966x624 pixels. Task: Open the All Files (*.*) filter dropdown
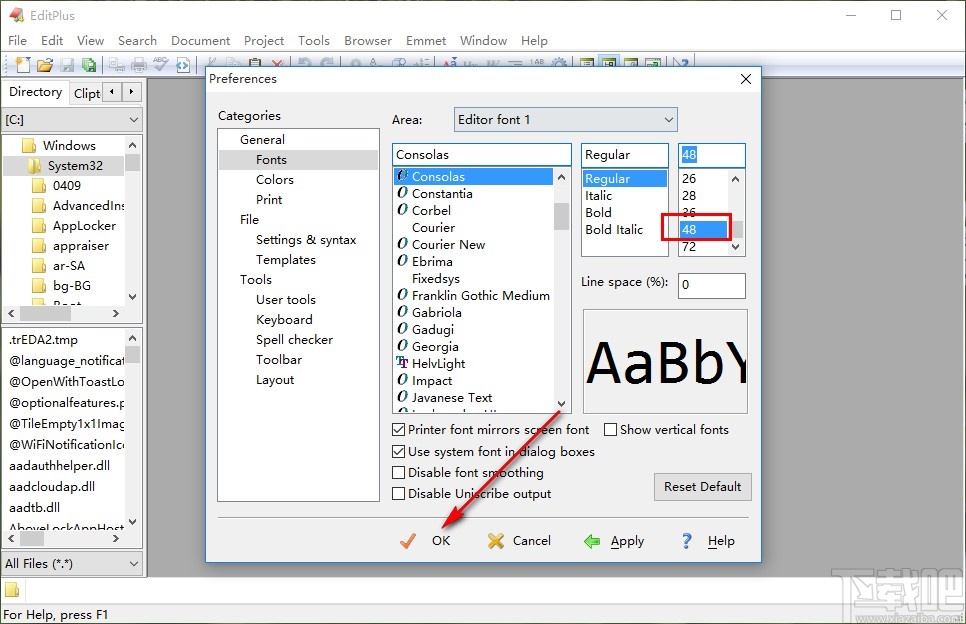pos(72,564)
